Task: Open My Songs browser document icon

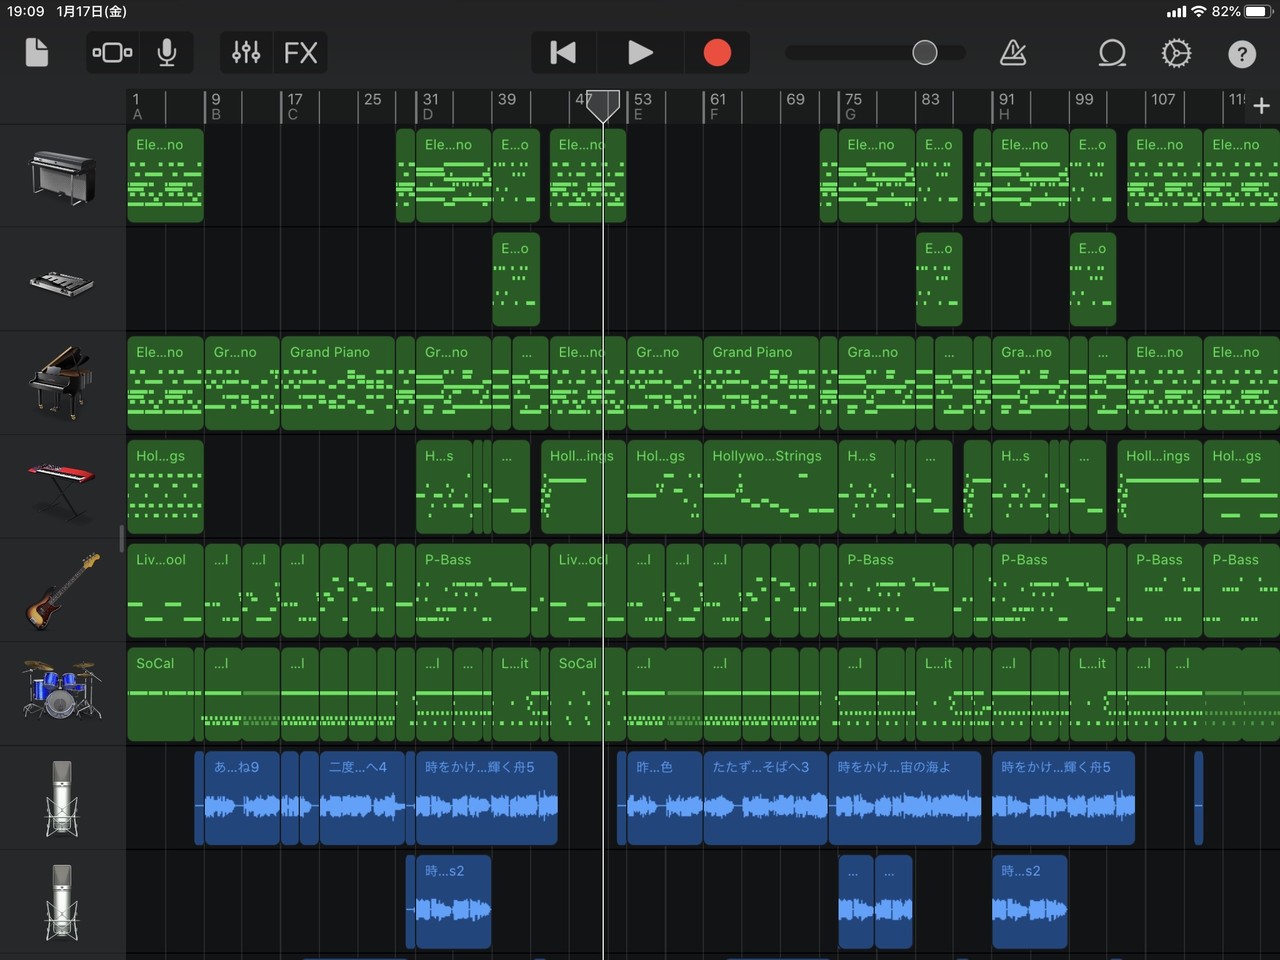Action: 37,52
